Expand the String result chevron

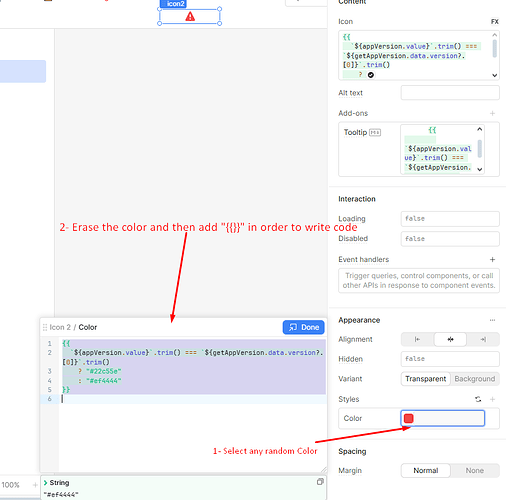pos(46,483)
